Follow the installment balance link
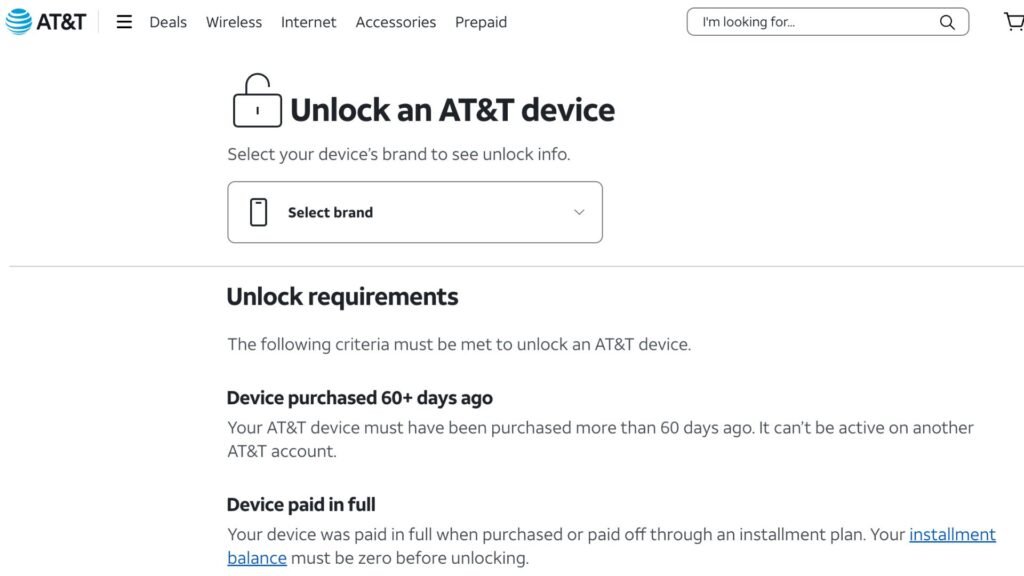The image size is (1024, 576). [x=951, y=534]
